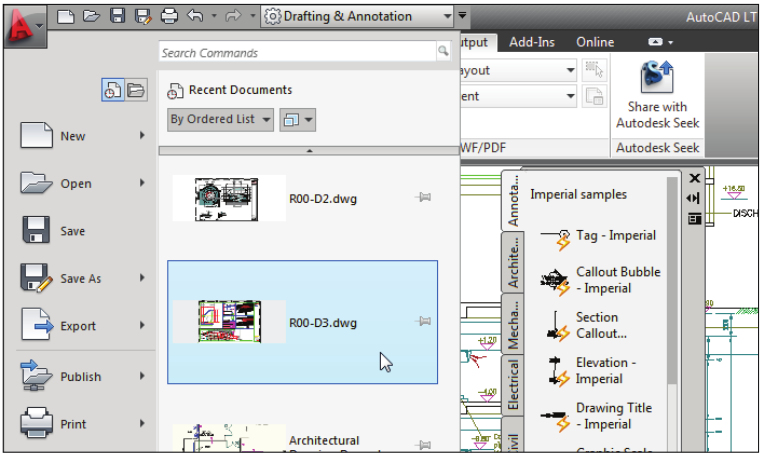Pin the Architectural document entry

423,445
